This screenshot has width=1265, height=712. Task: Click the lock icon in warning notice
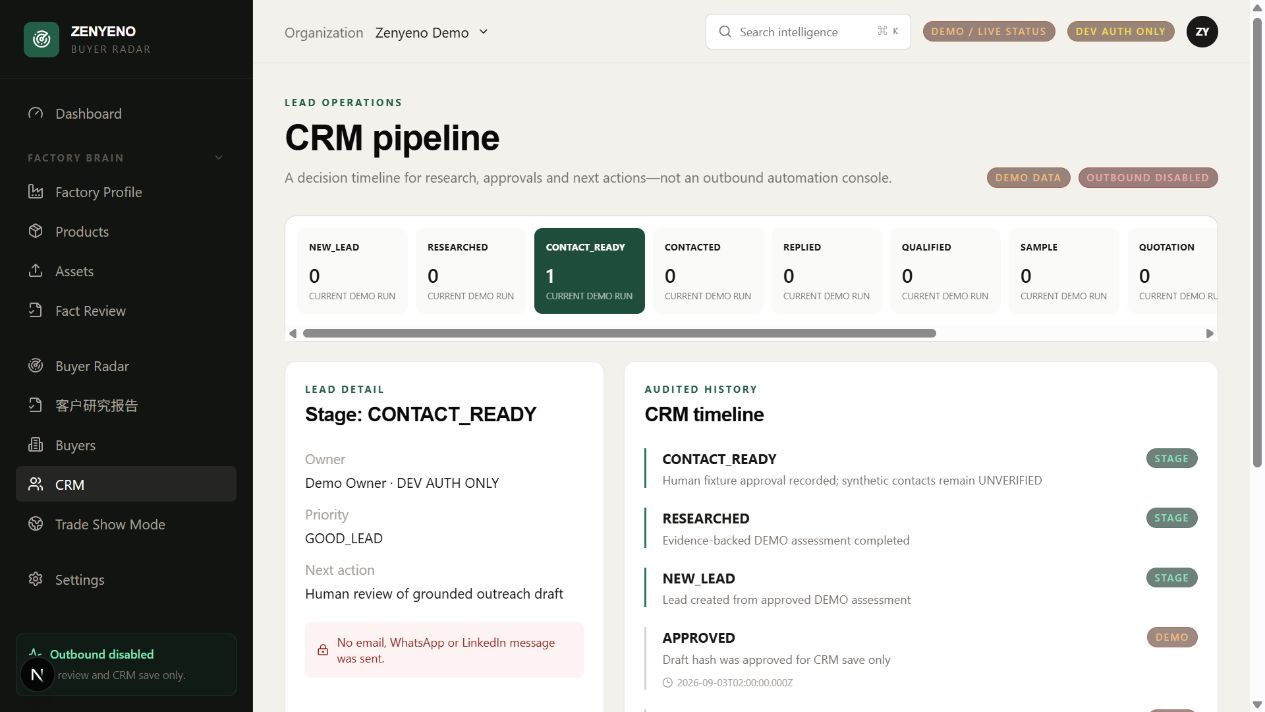(x=323, y=650)
